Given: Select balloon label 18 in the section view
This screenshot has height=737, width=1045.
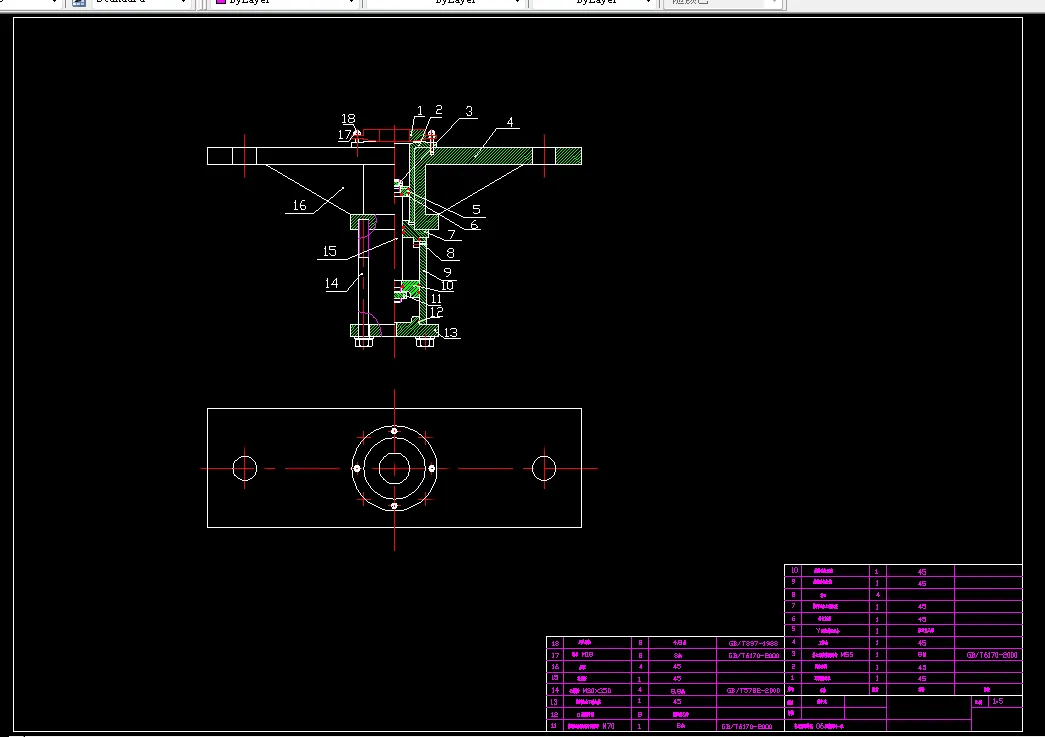Looking at the screenshot, I should click(348, 119).
